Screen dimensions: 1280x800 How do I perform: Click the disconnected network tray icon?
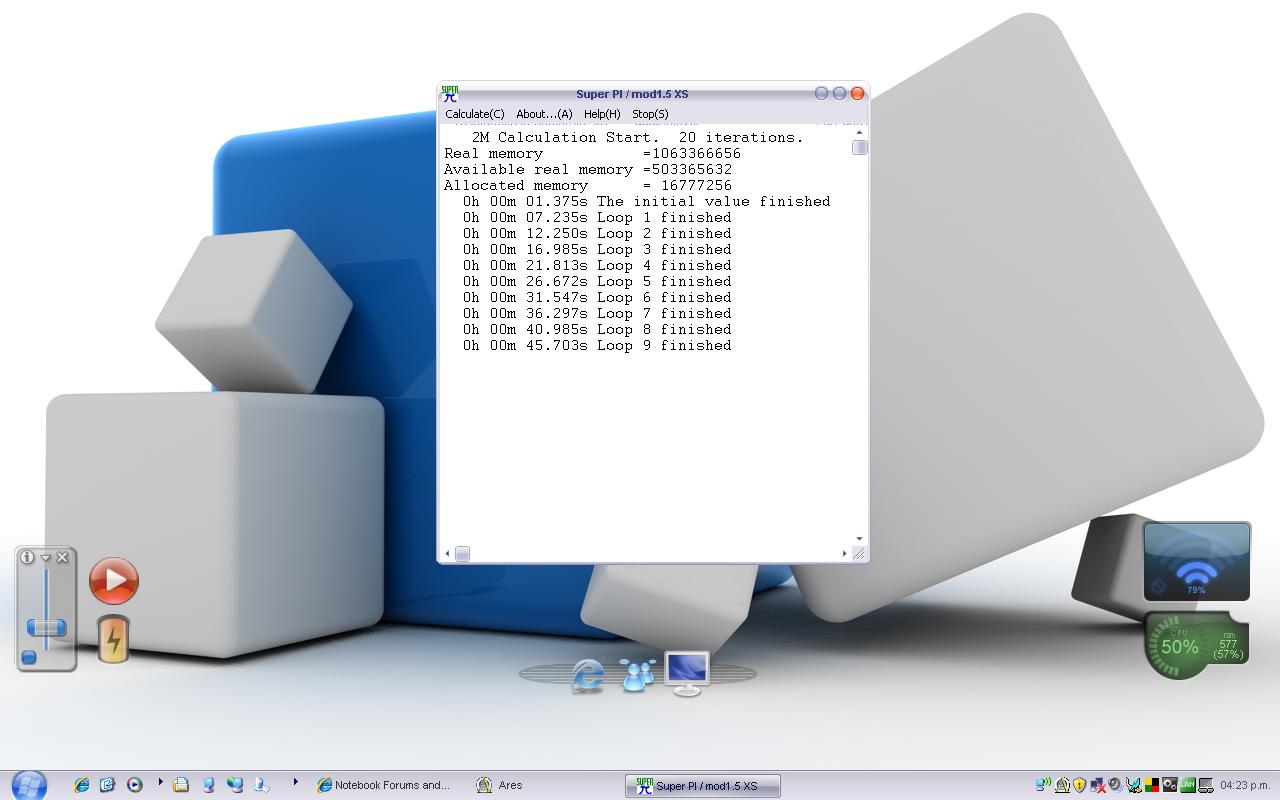tap(1097, 785)
